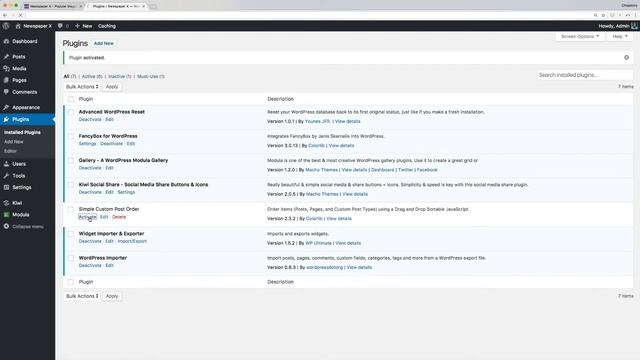The width and height of the screenshot is (640, 360).
Task: Switch to the first browser tab
Action: pyautogui.click(x=53, y=6)
